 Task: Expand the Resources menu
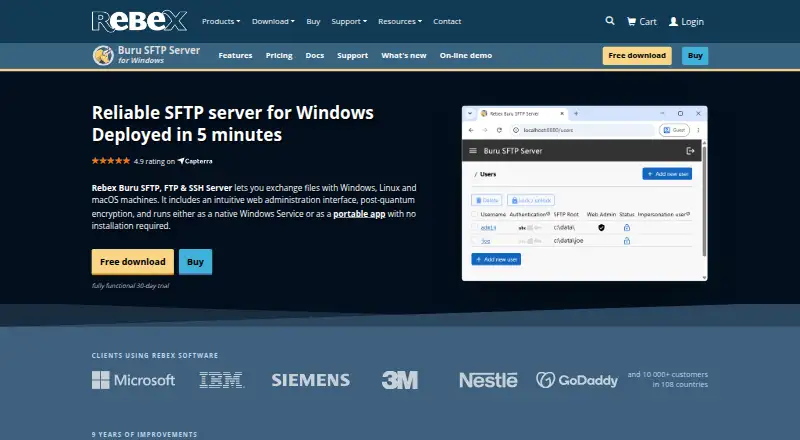pyautogui.click(x=400, y=21)
